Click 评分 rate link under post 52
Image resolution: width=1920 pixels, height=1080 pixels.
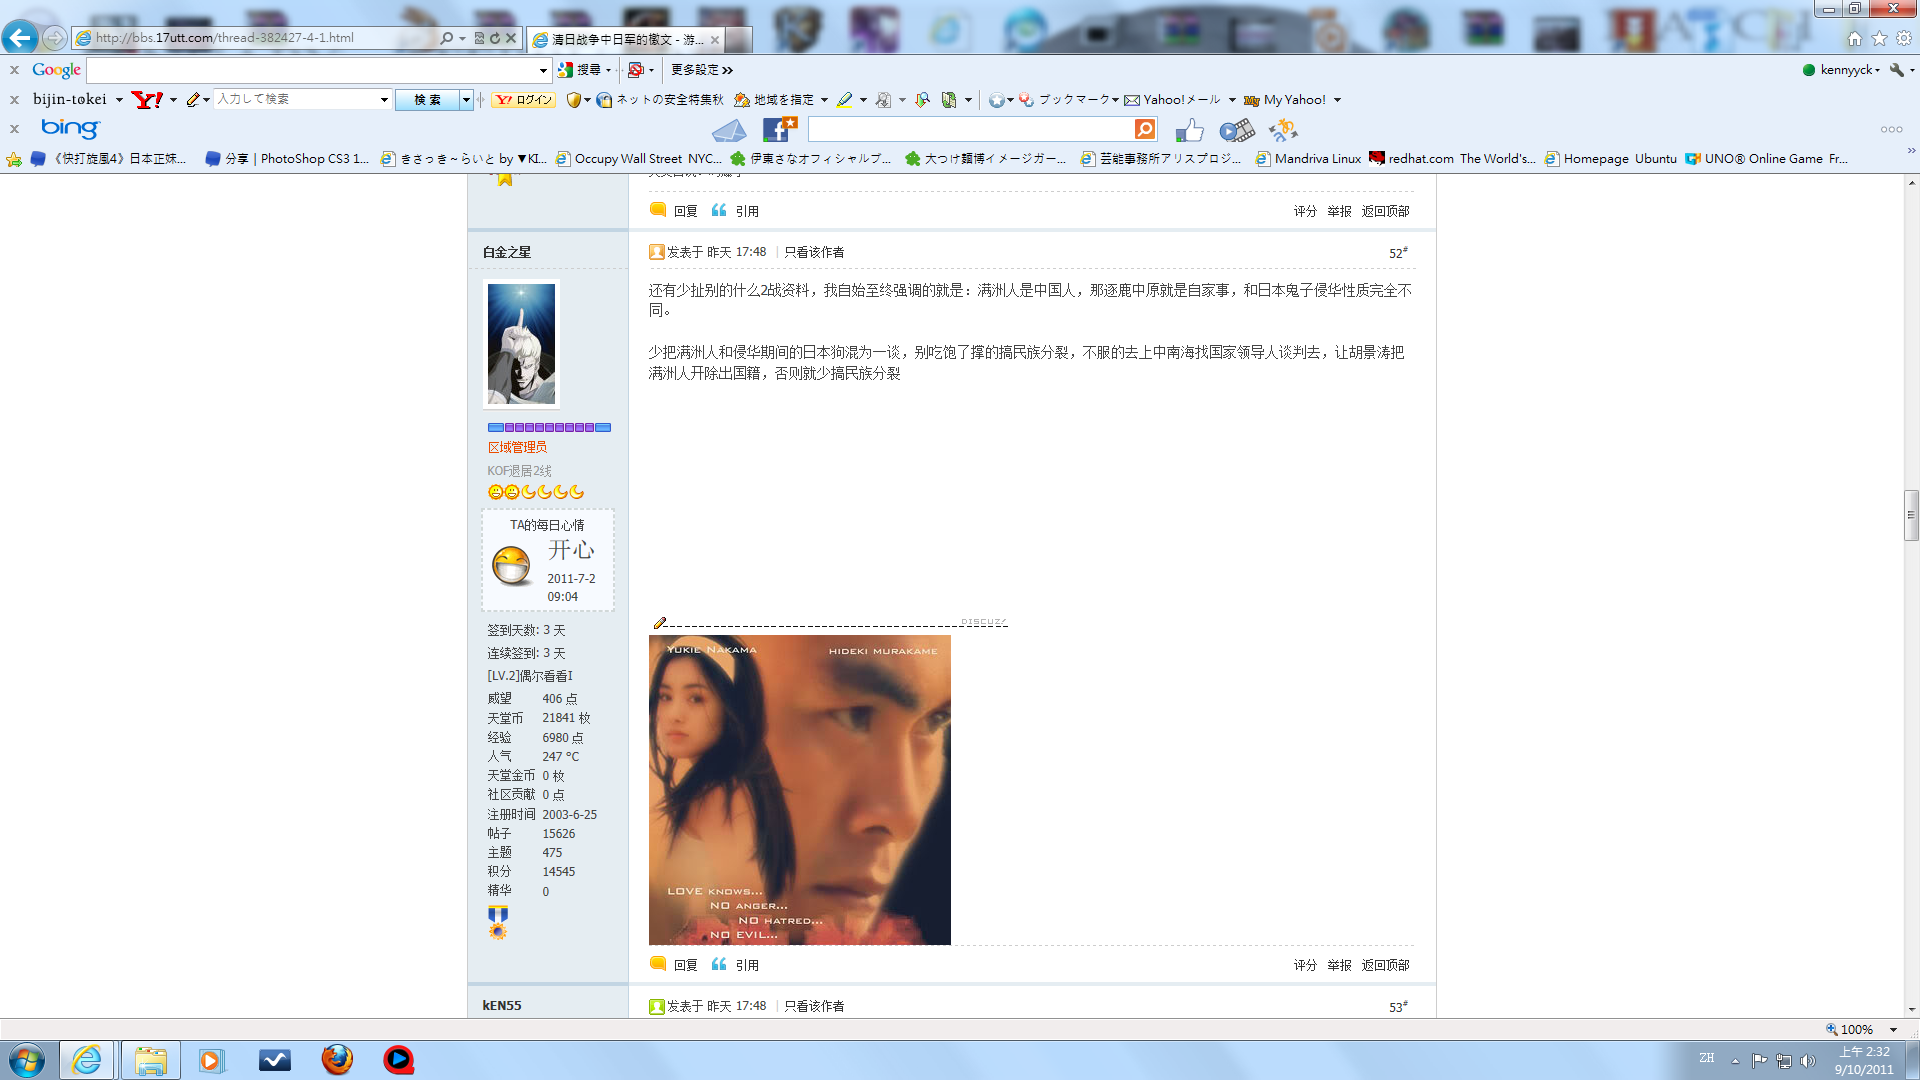(1305, 965)
